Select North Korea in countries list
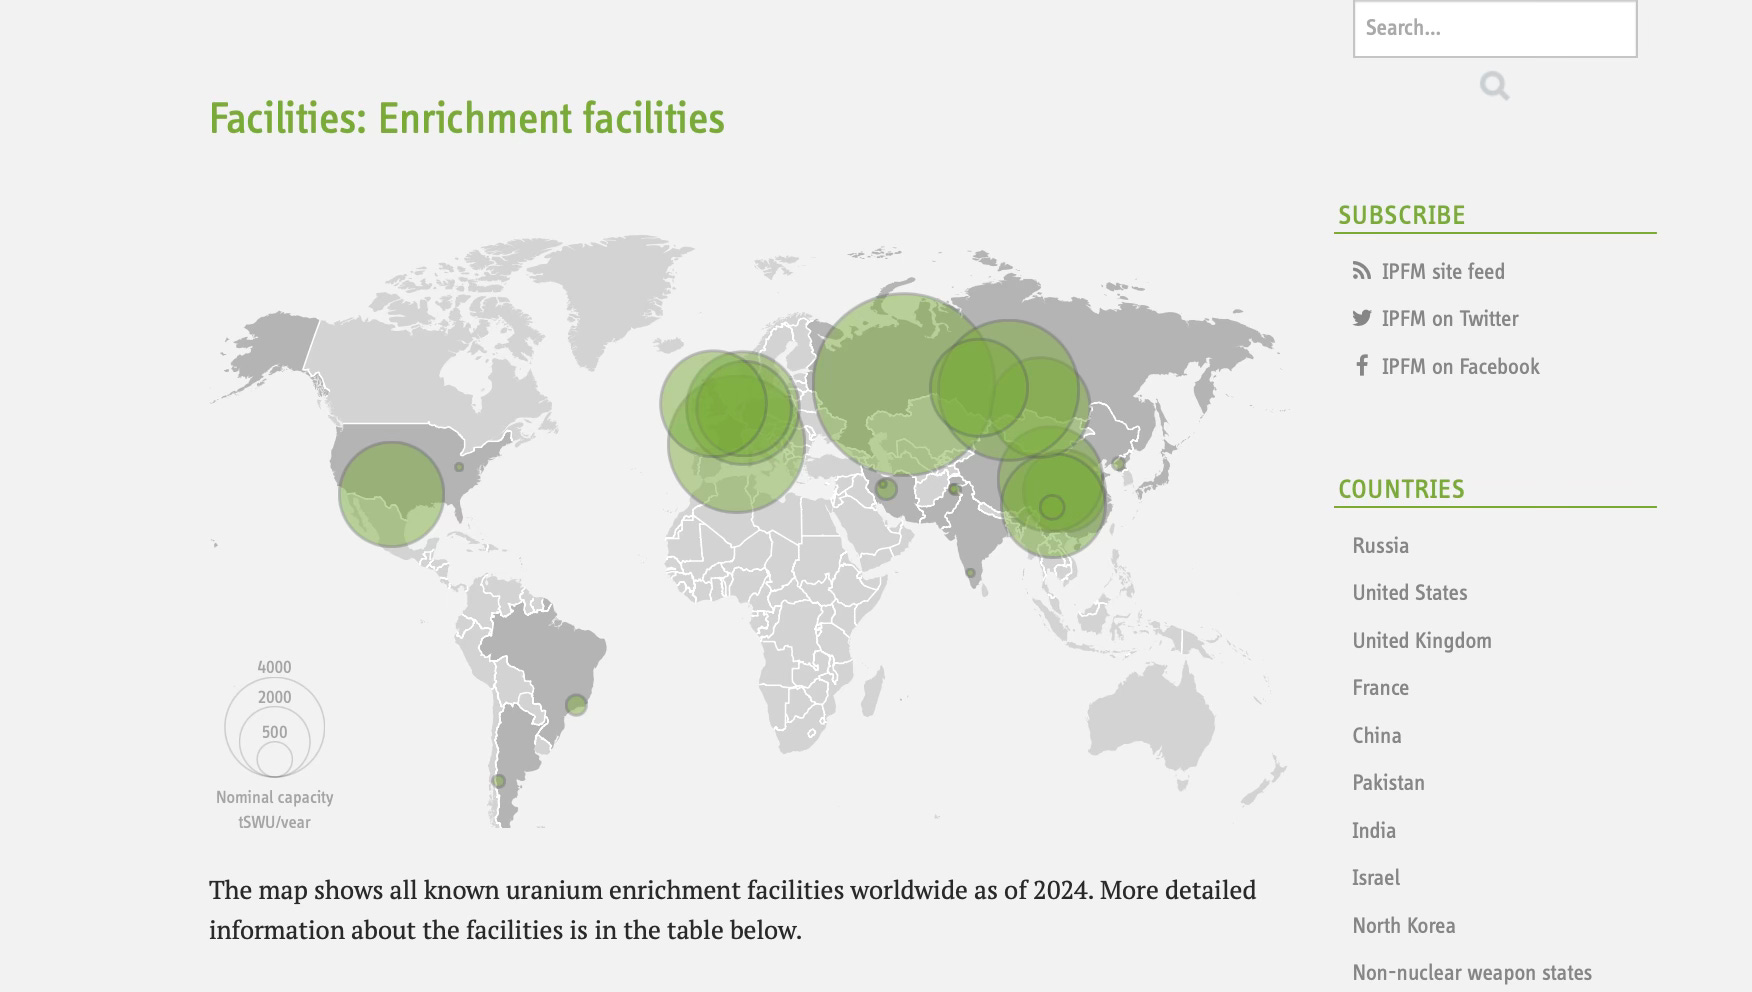 point(1403,926)
